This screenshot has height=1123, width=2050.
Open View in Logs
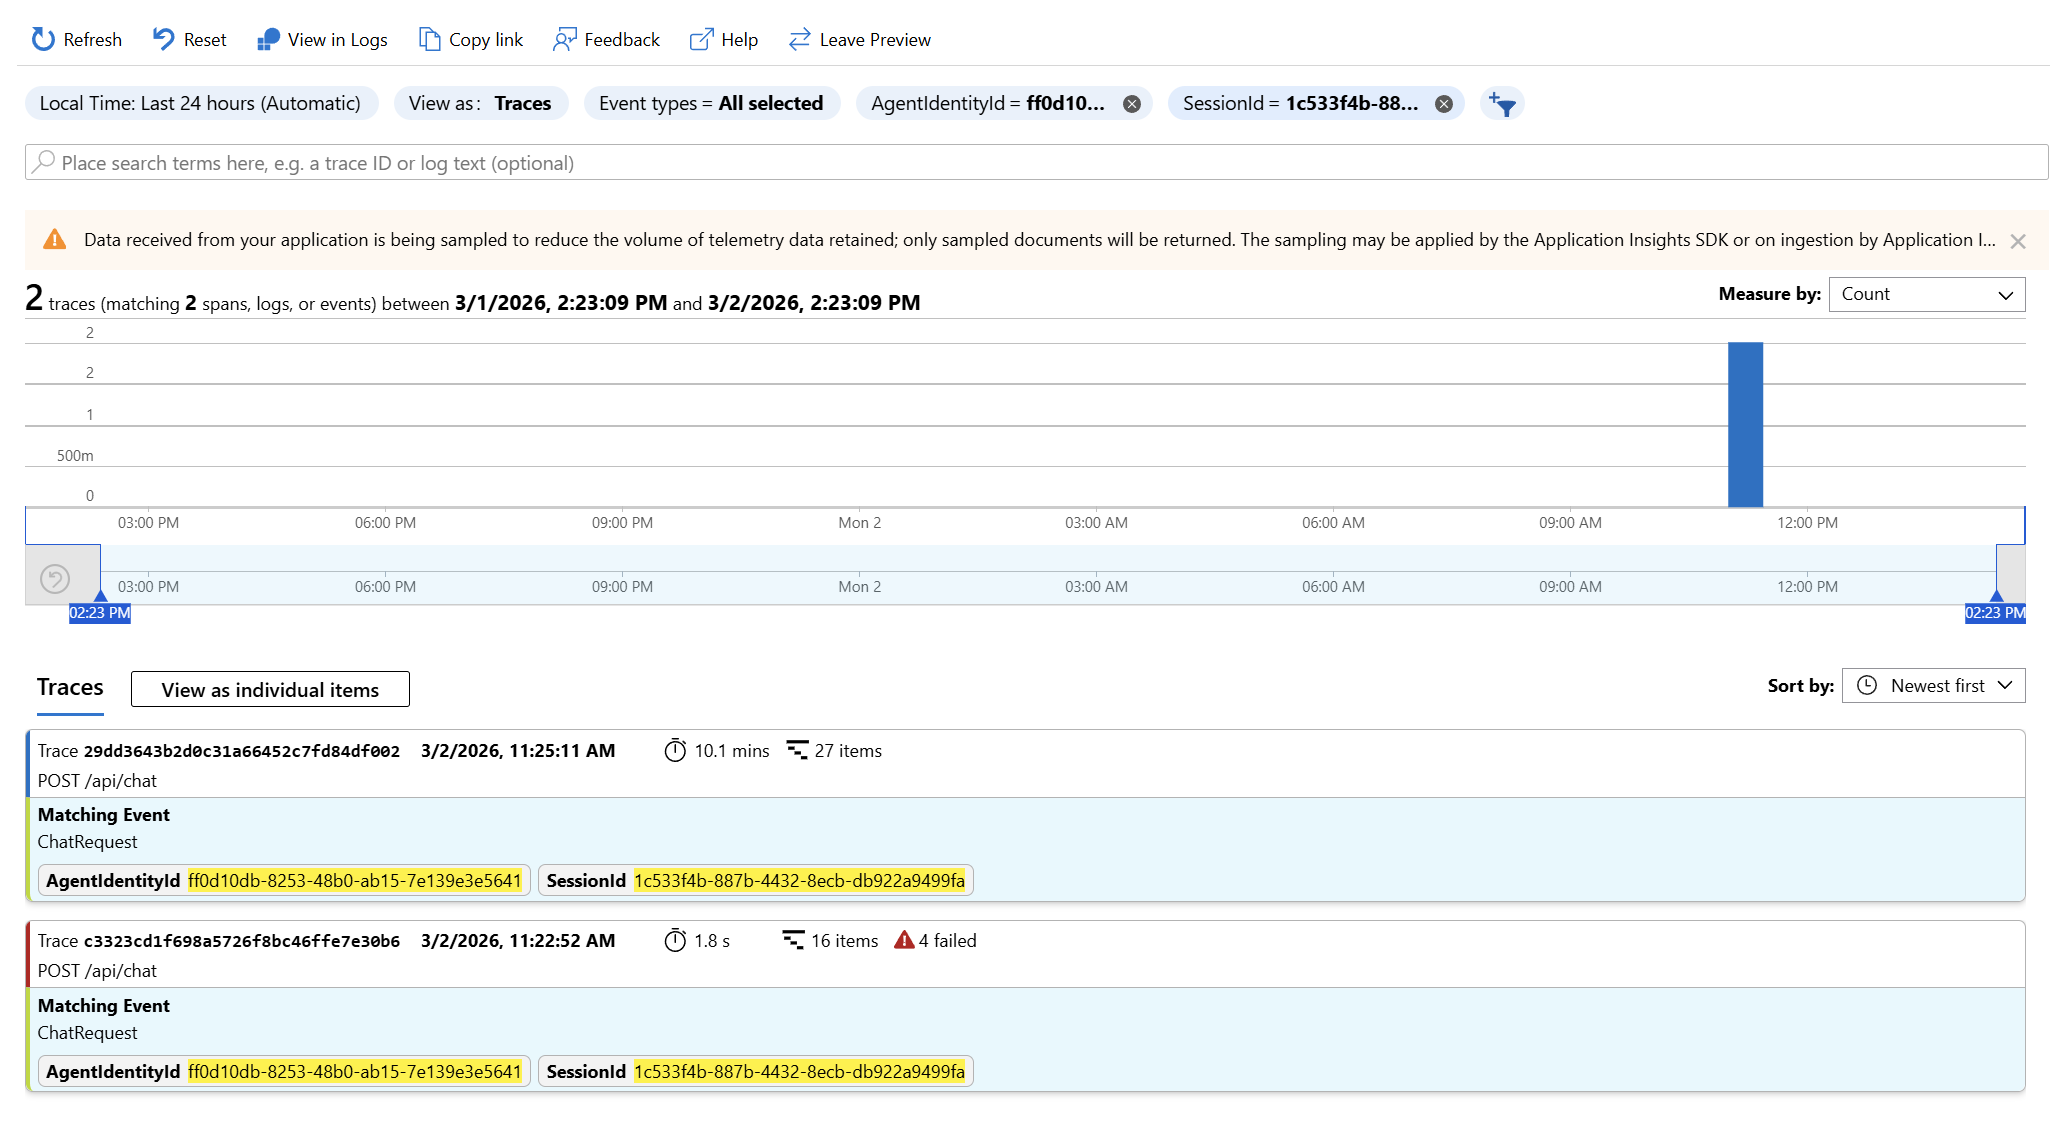(322, 39)
